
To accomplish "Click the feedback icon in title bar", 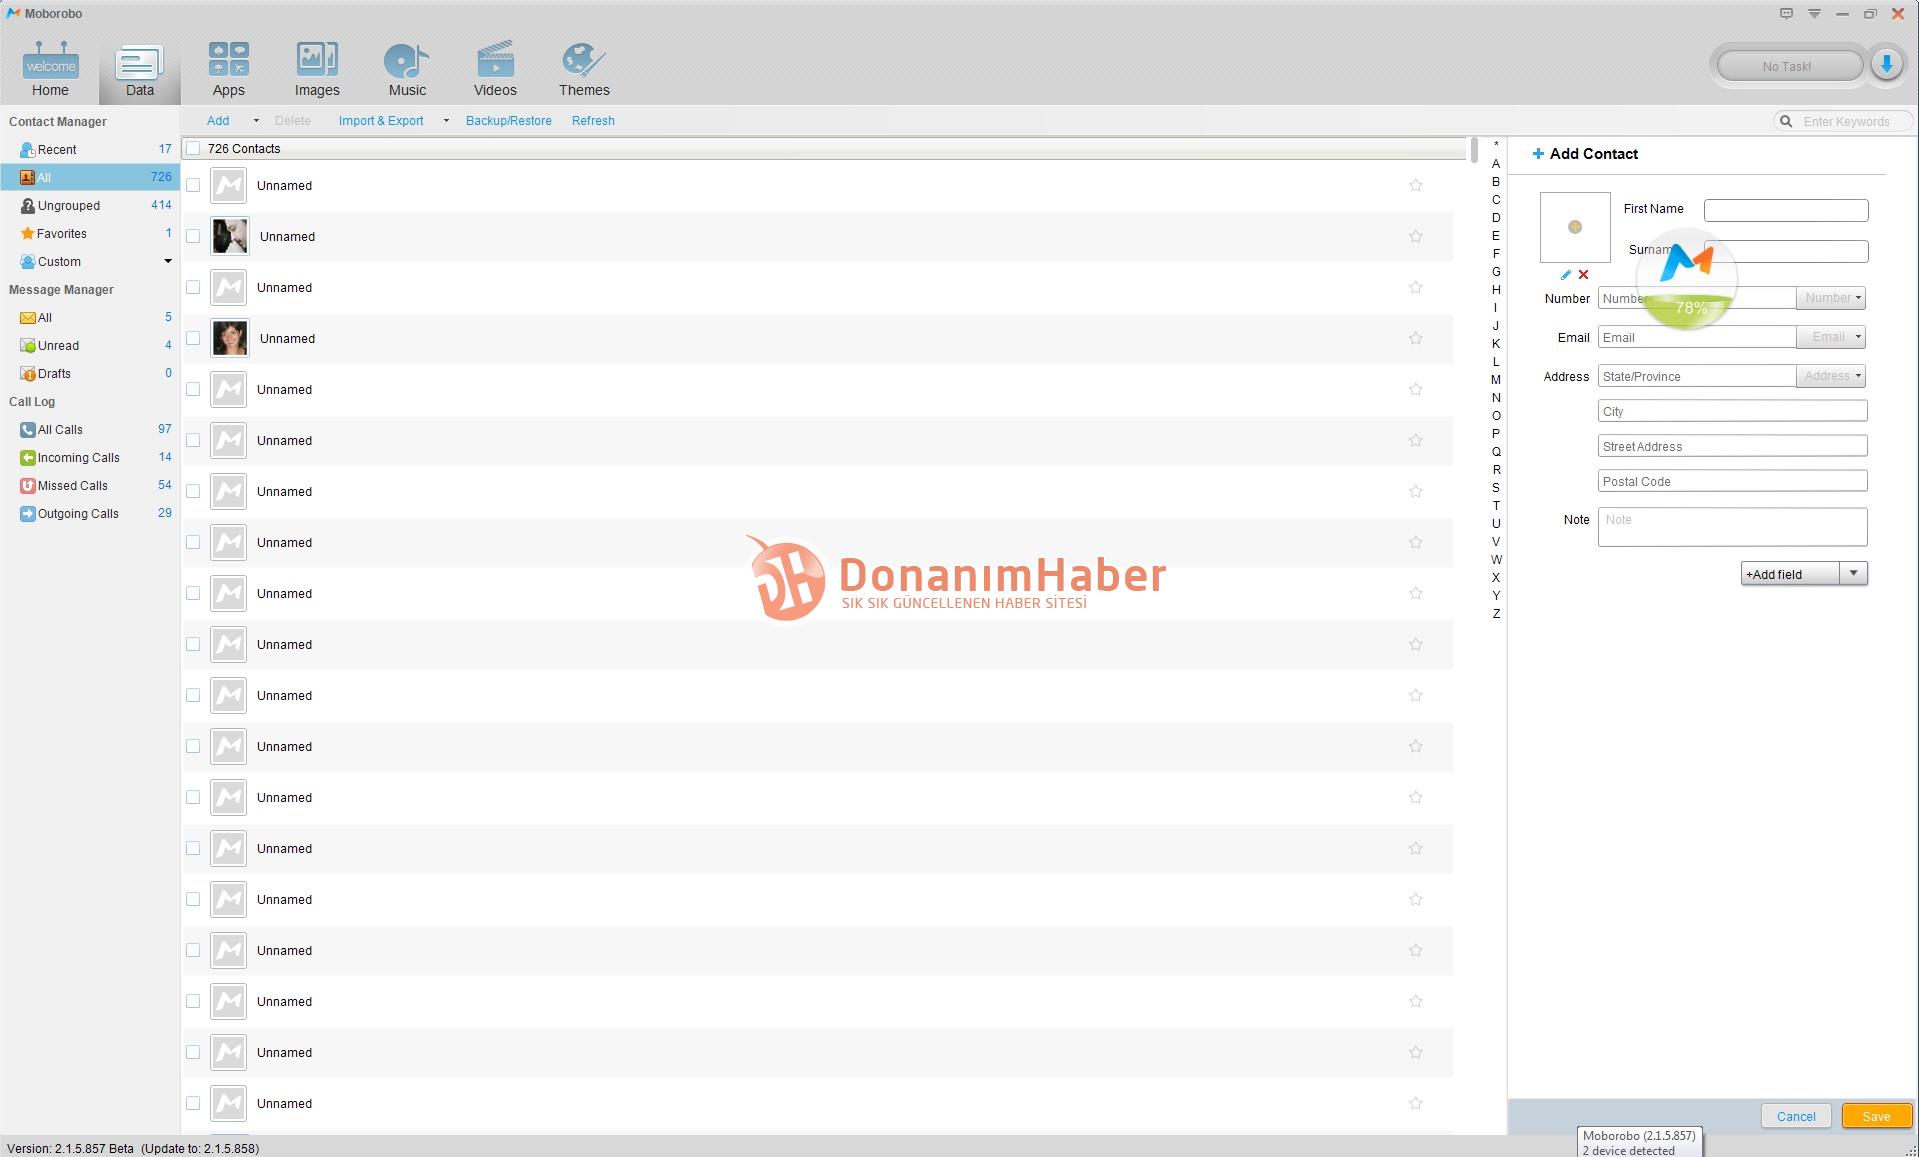I will point(1786,13).
